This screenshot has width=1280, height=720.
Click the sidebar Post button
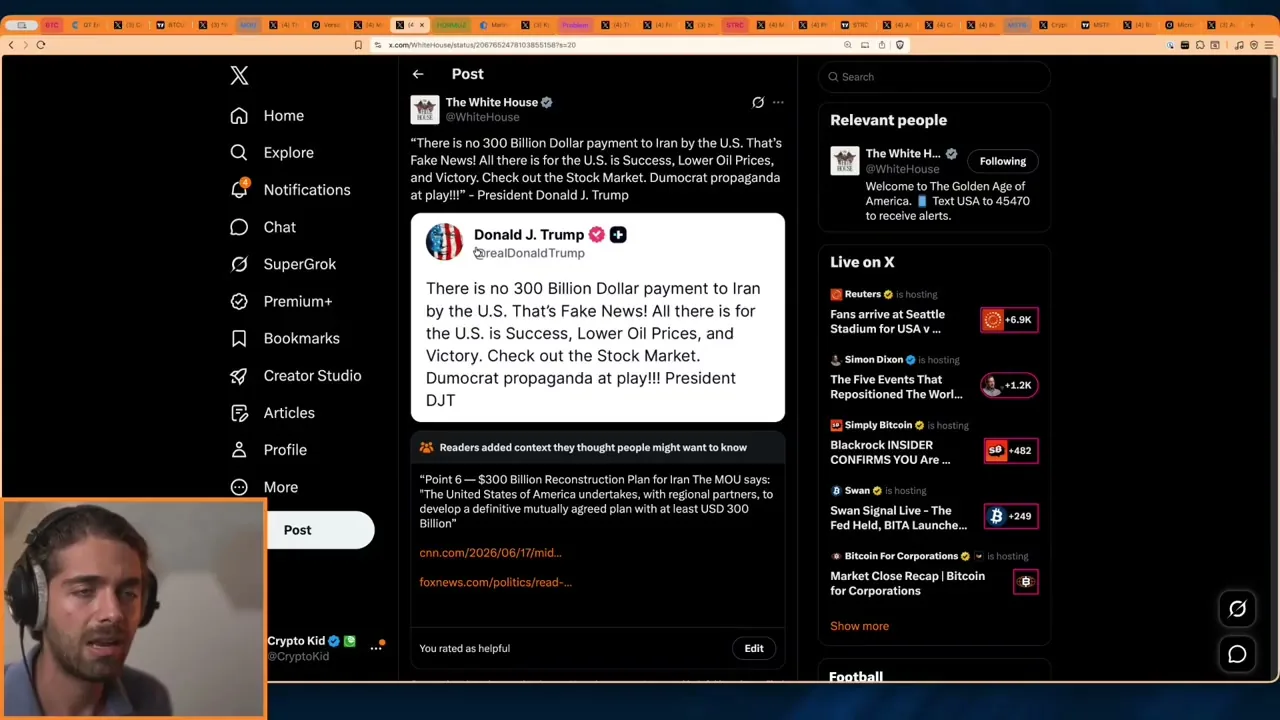(320, 530)
